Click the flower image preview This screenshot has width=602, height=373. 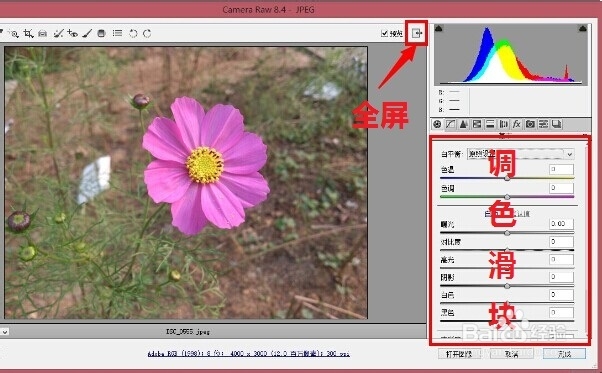click(x=186, y=183)
